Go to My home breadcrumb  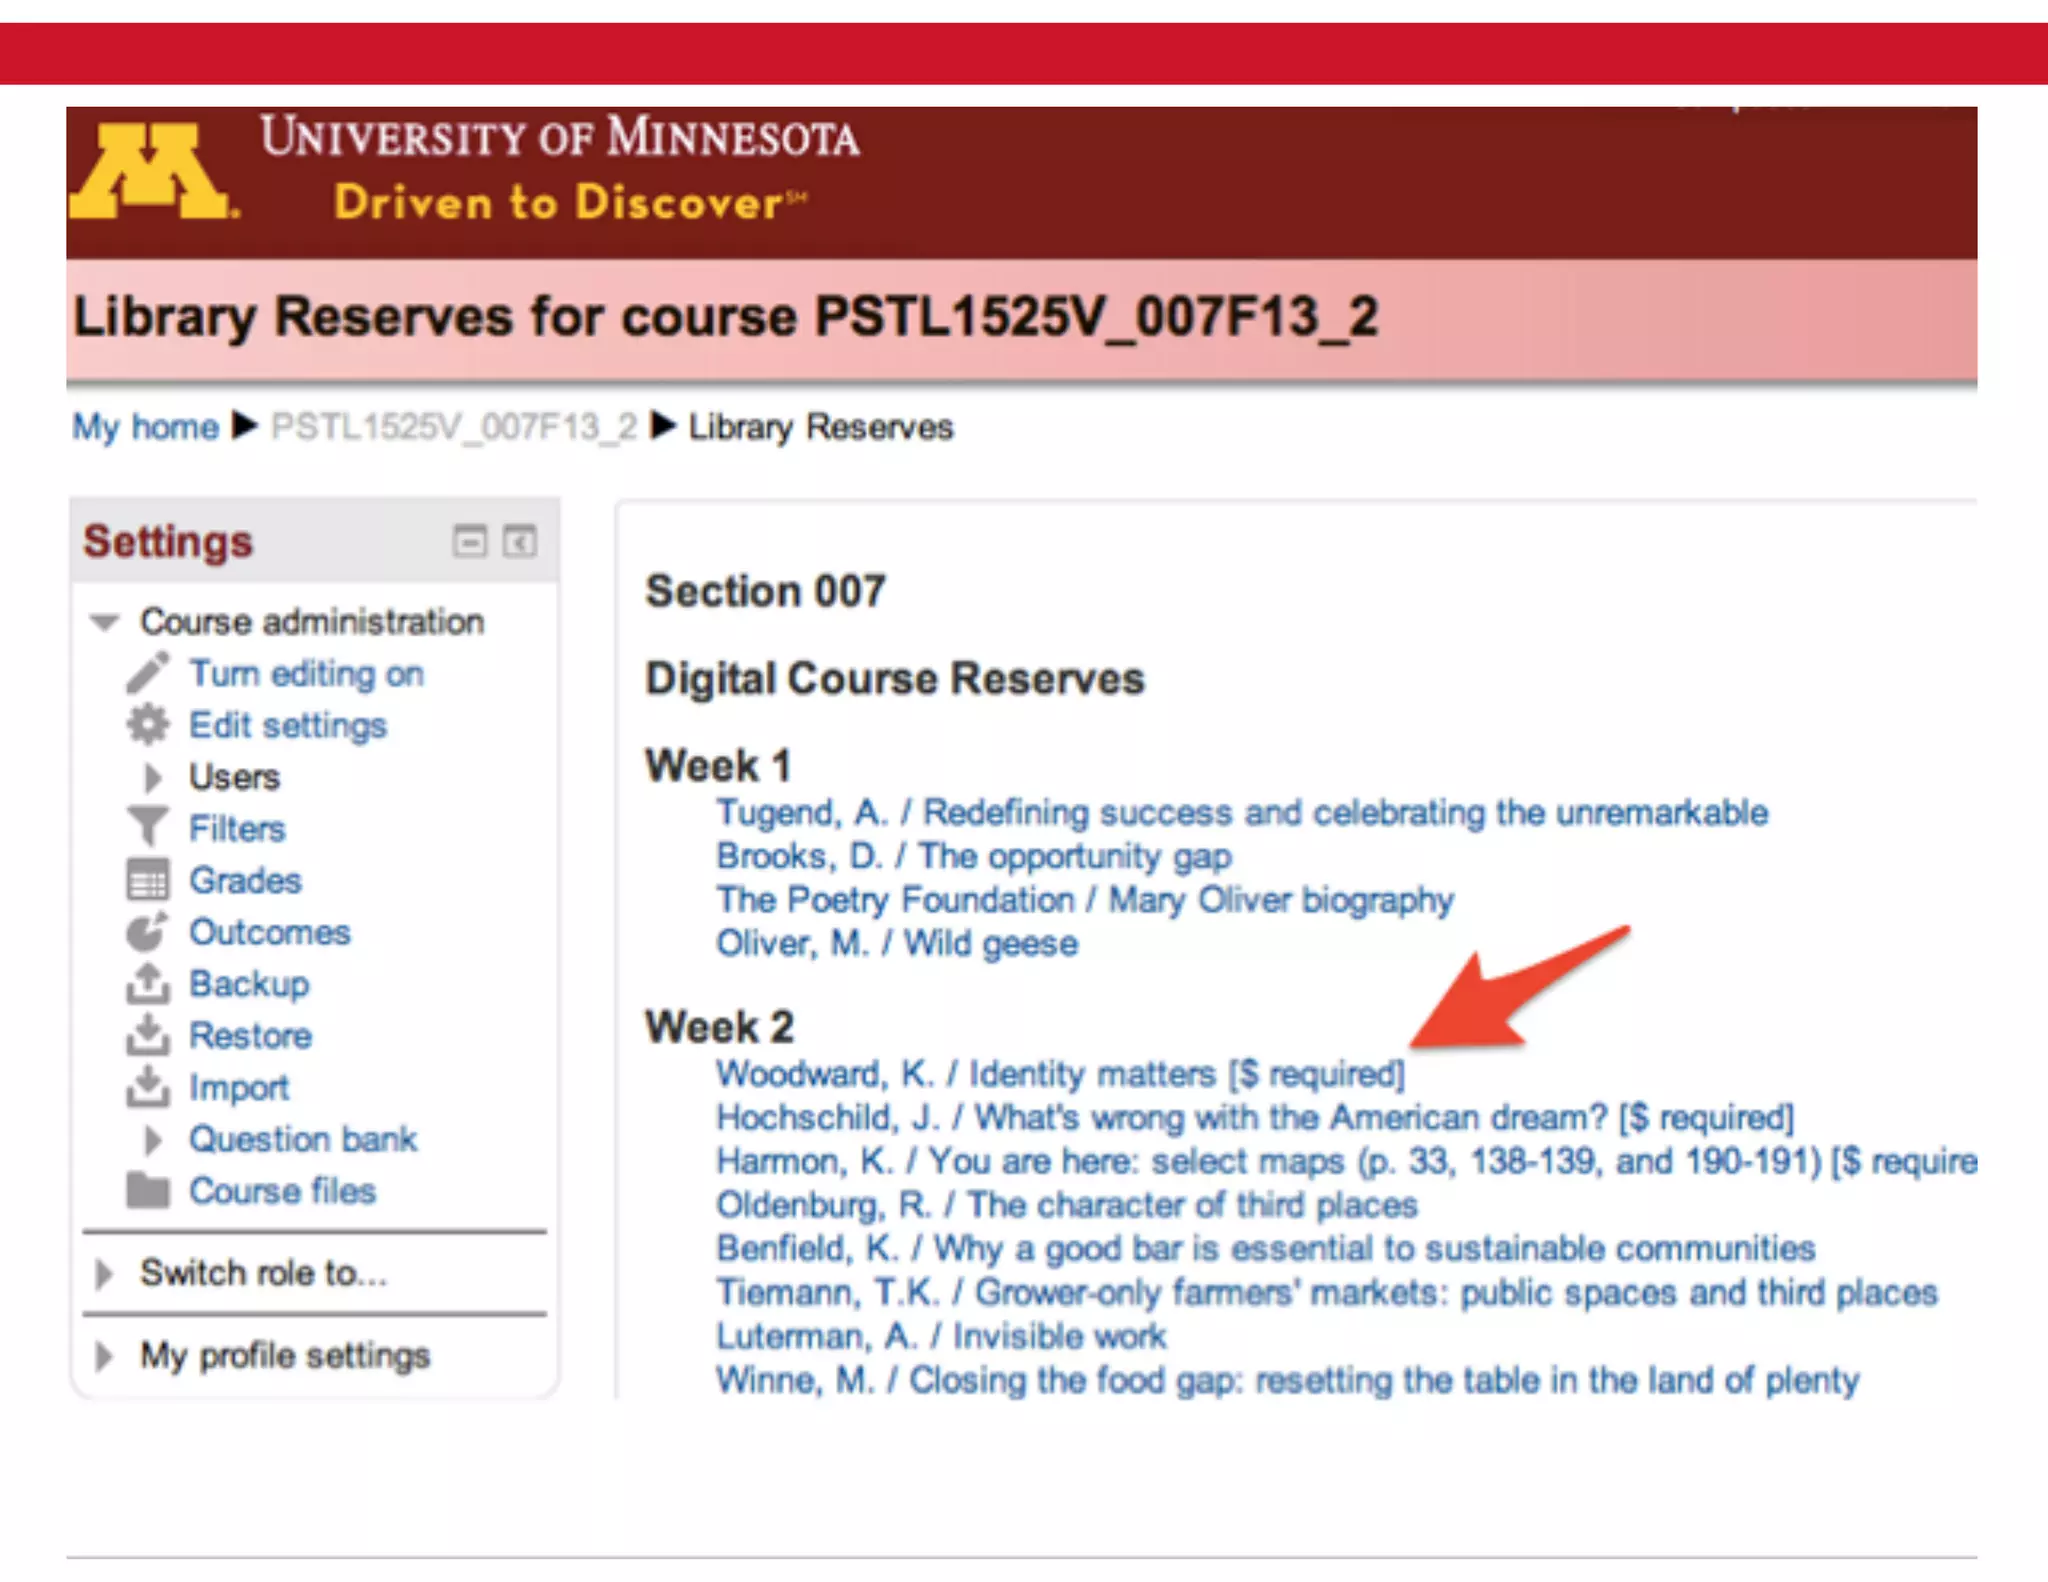point(145,427)
